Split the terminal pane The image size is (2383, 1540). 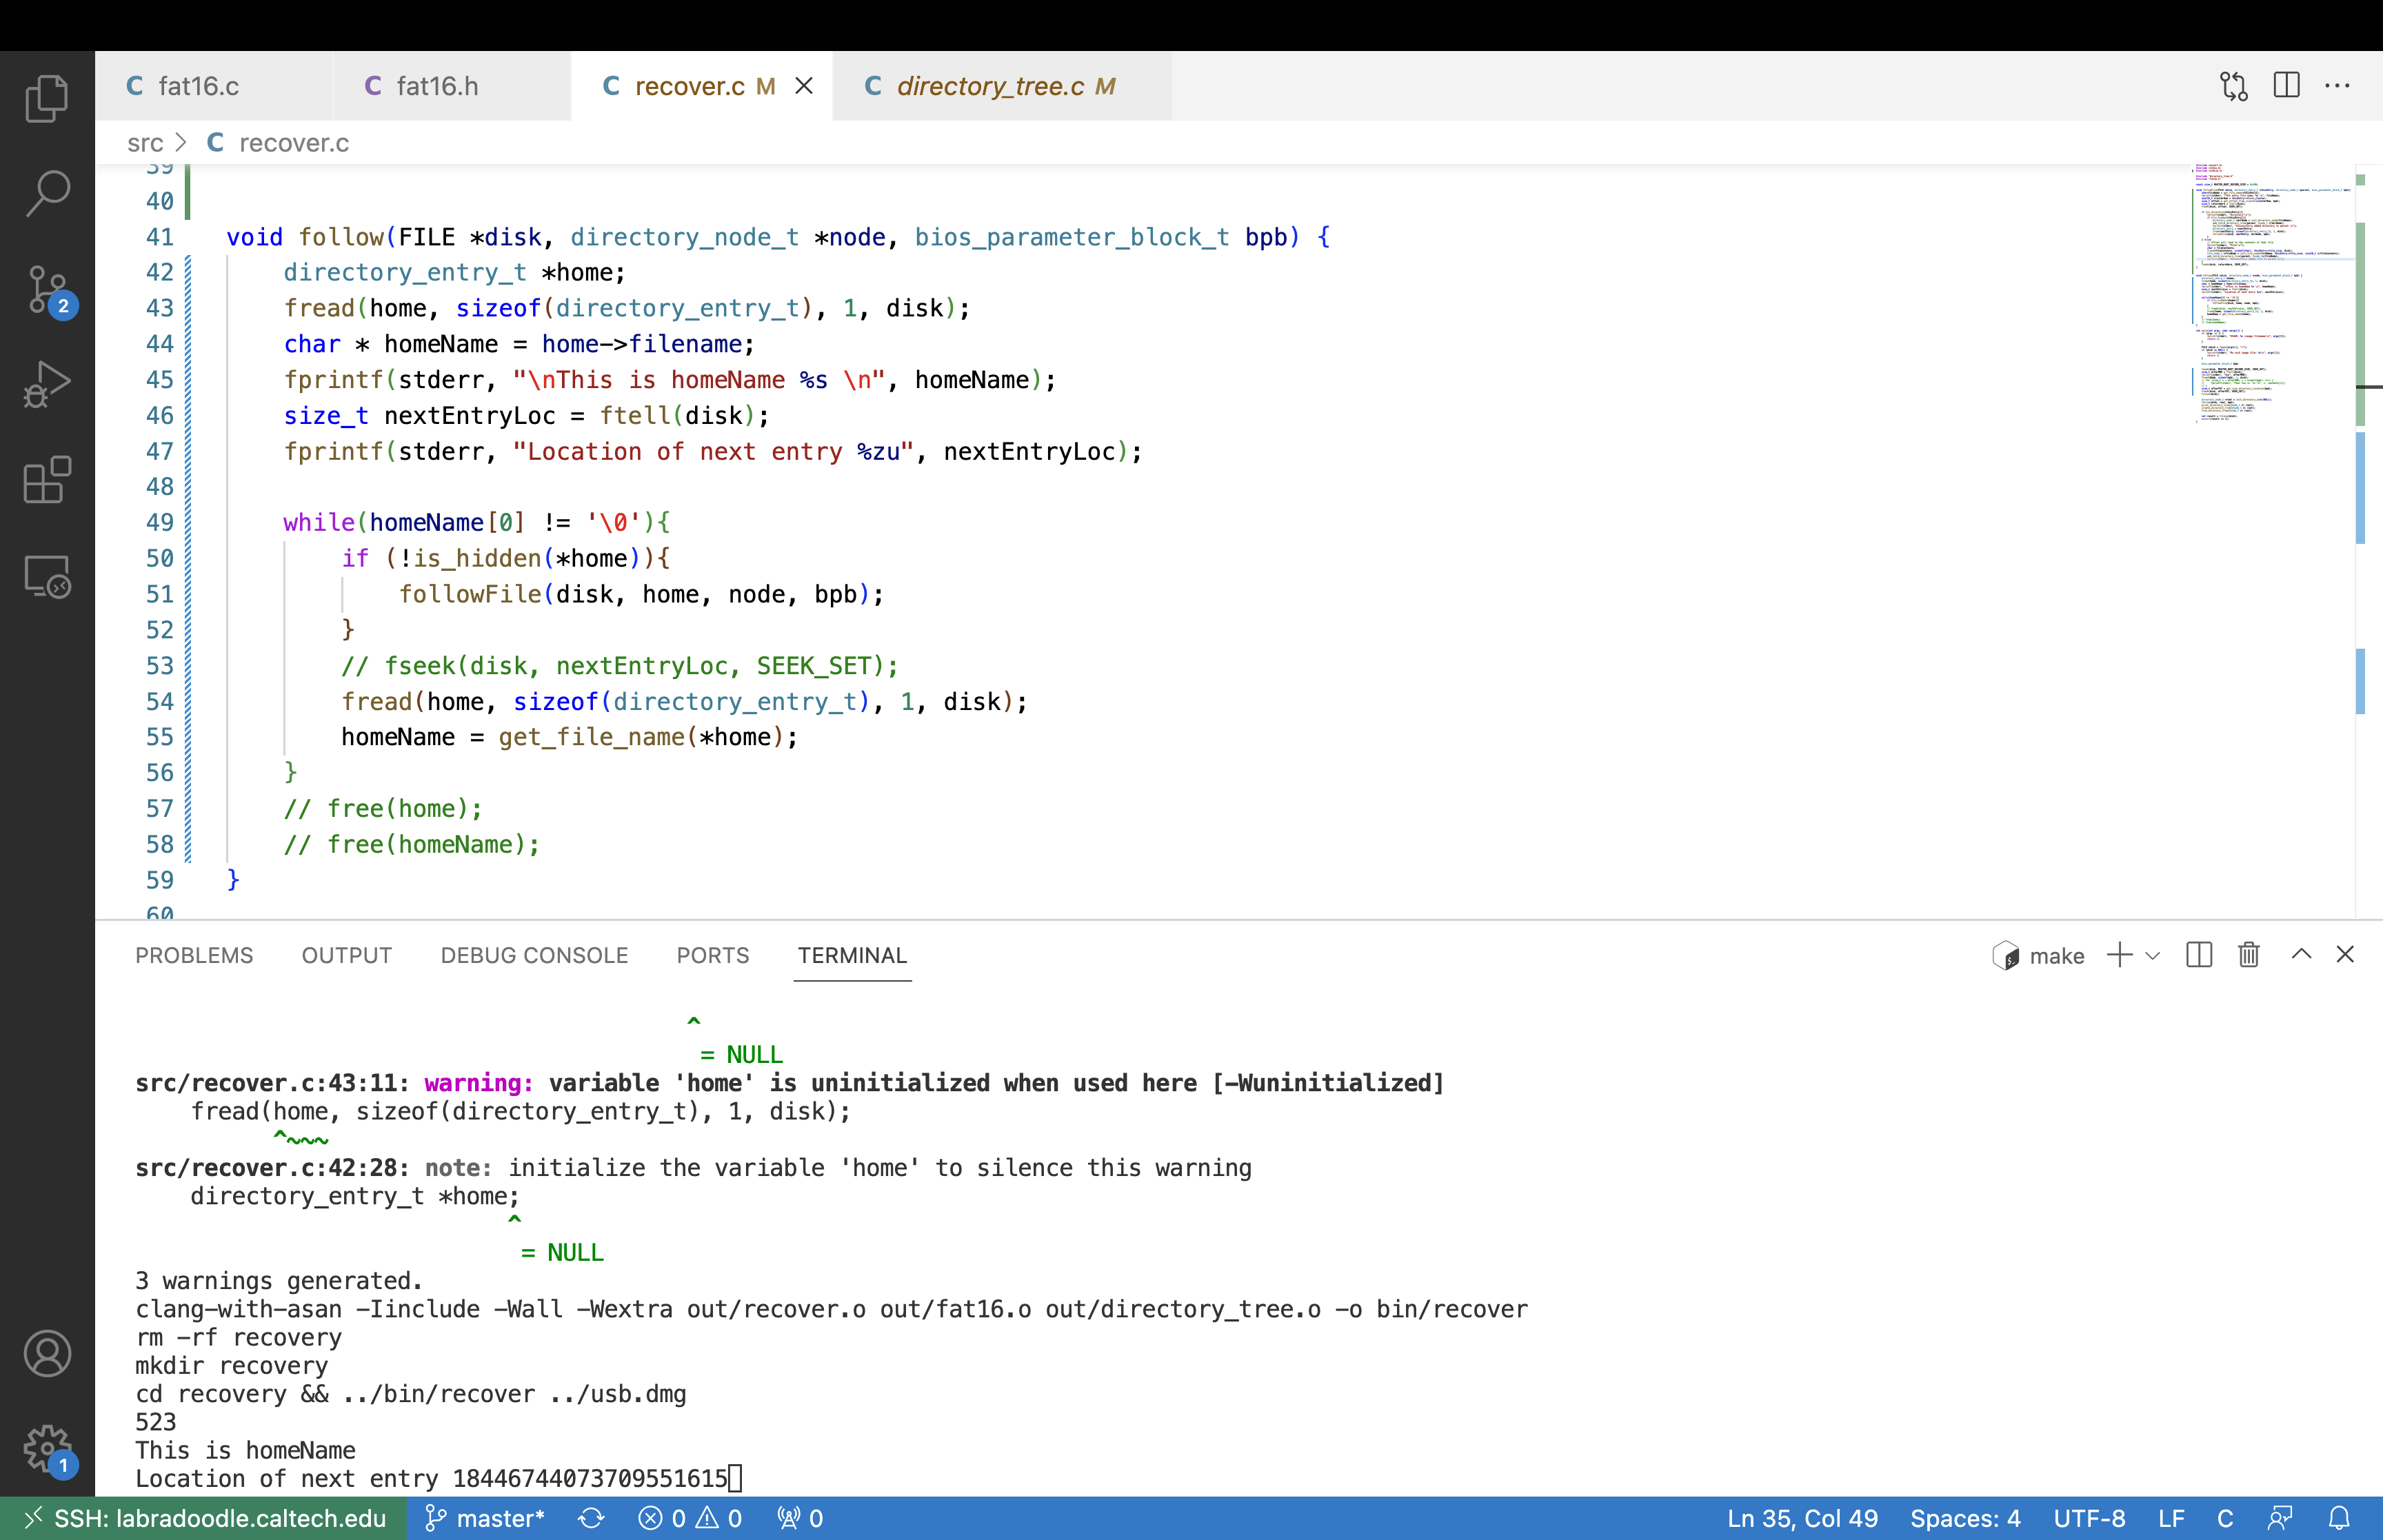(x=2199, y=955)
